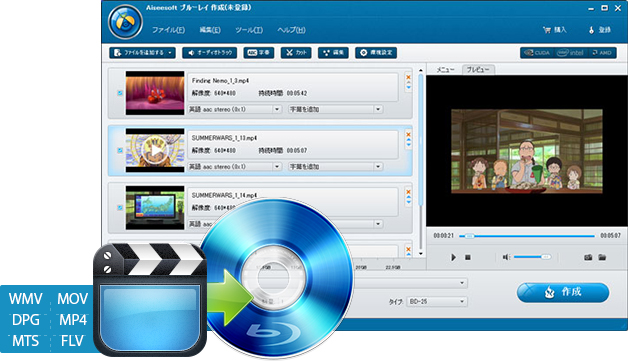This screenshot has width=628, height=361.
Task: Select the SUMMERWARS_1_13.mp4 filename
Action: tap(224, 138)
